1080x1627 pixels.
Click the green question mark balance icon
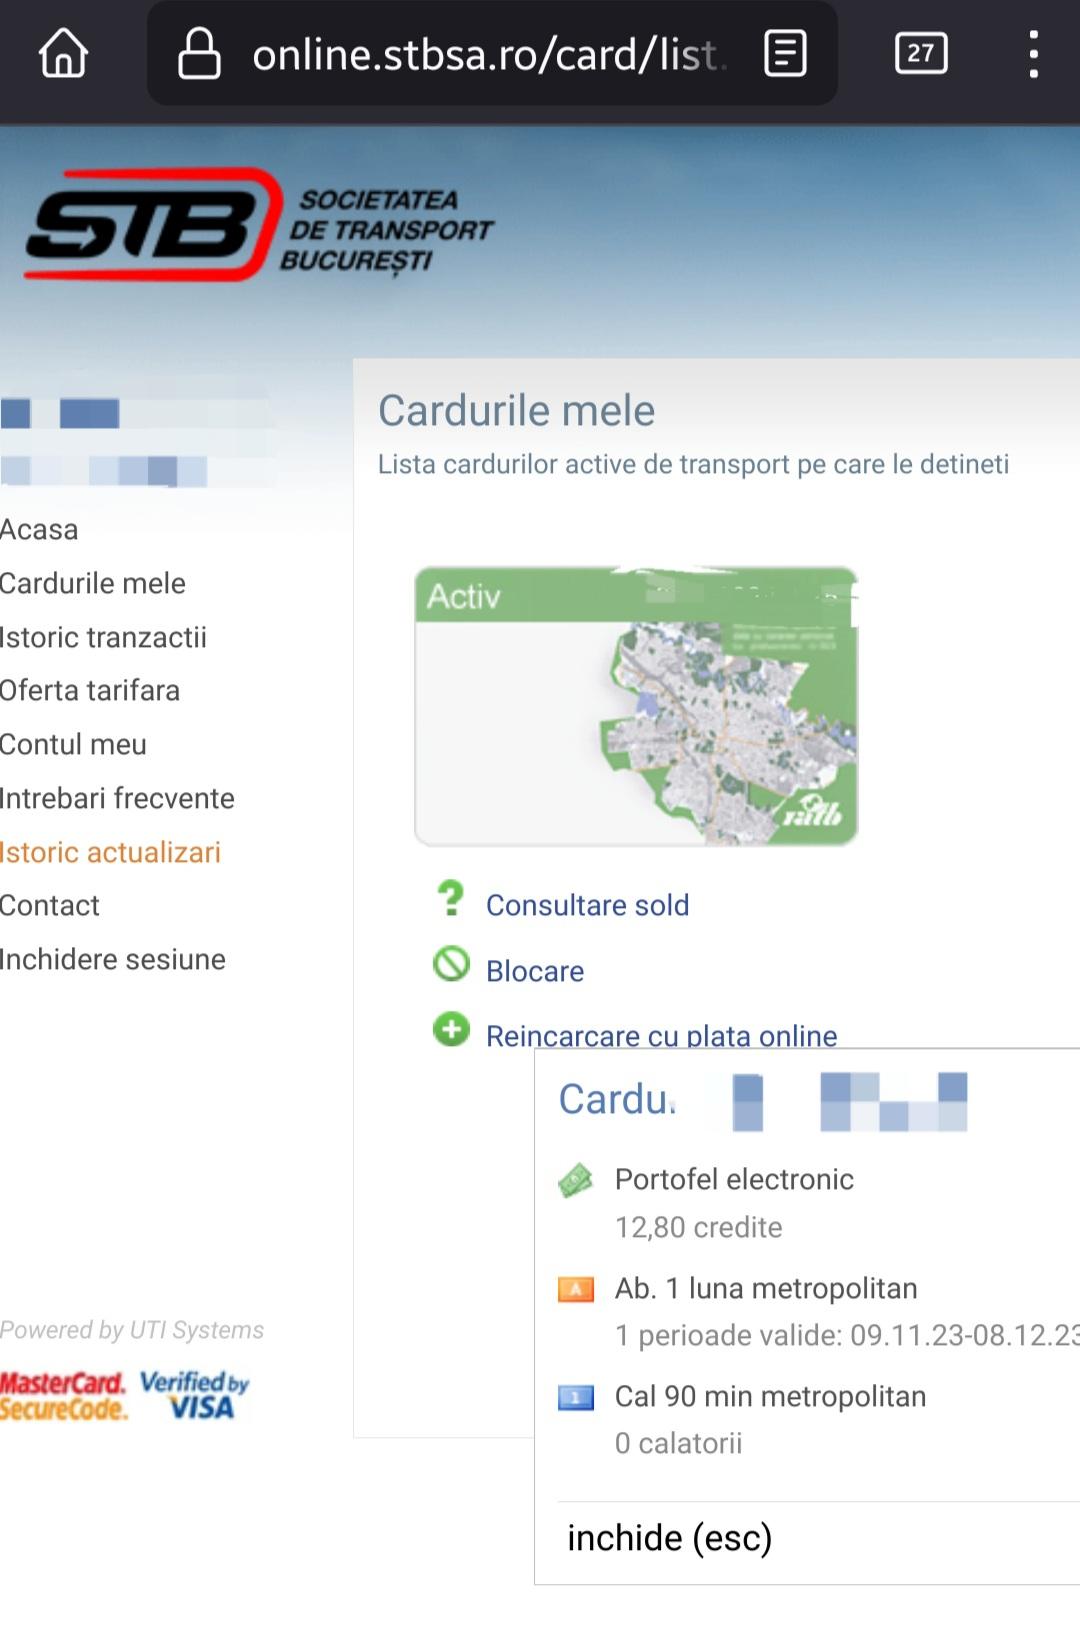451,899
